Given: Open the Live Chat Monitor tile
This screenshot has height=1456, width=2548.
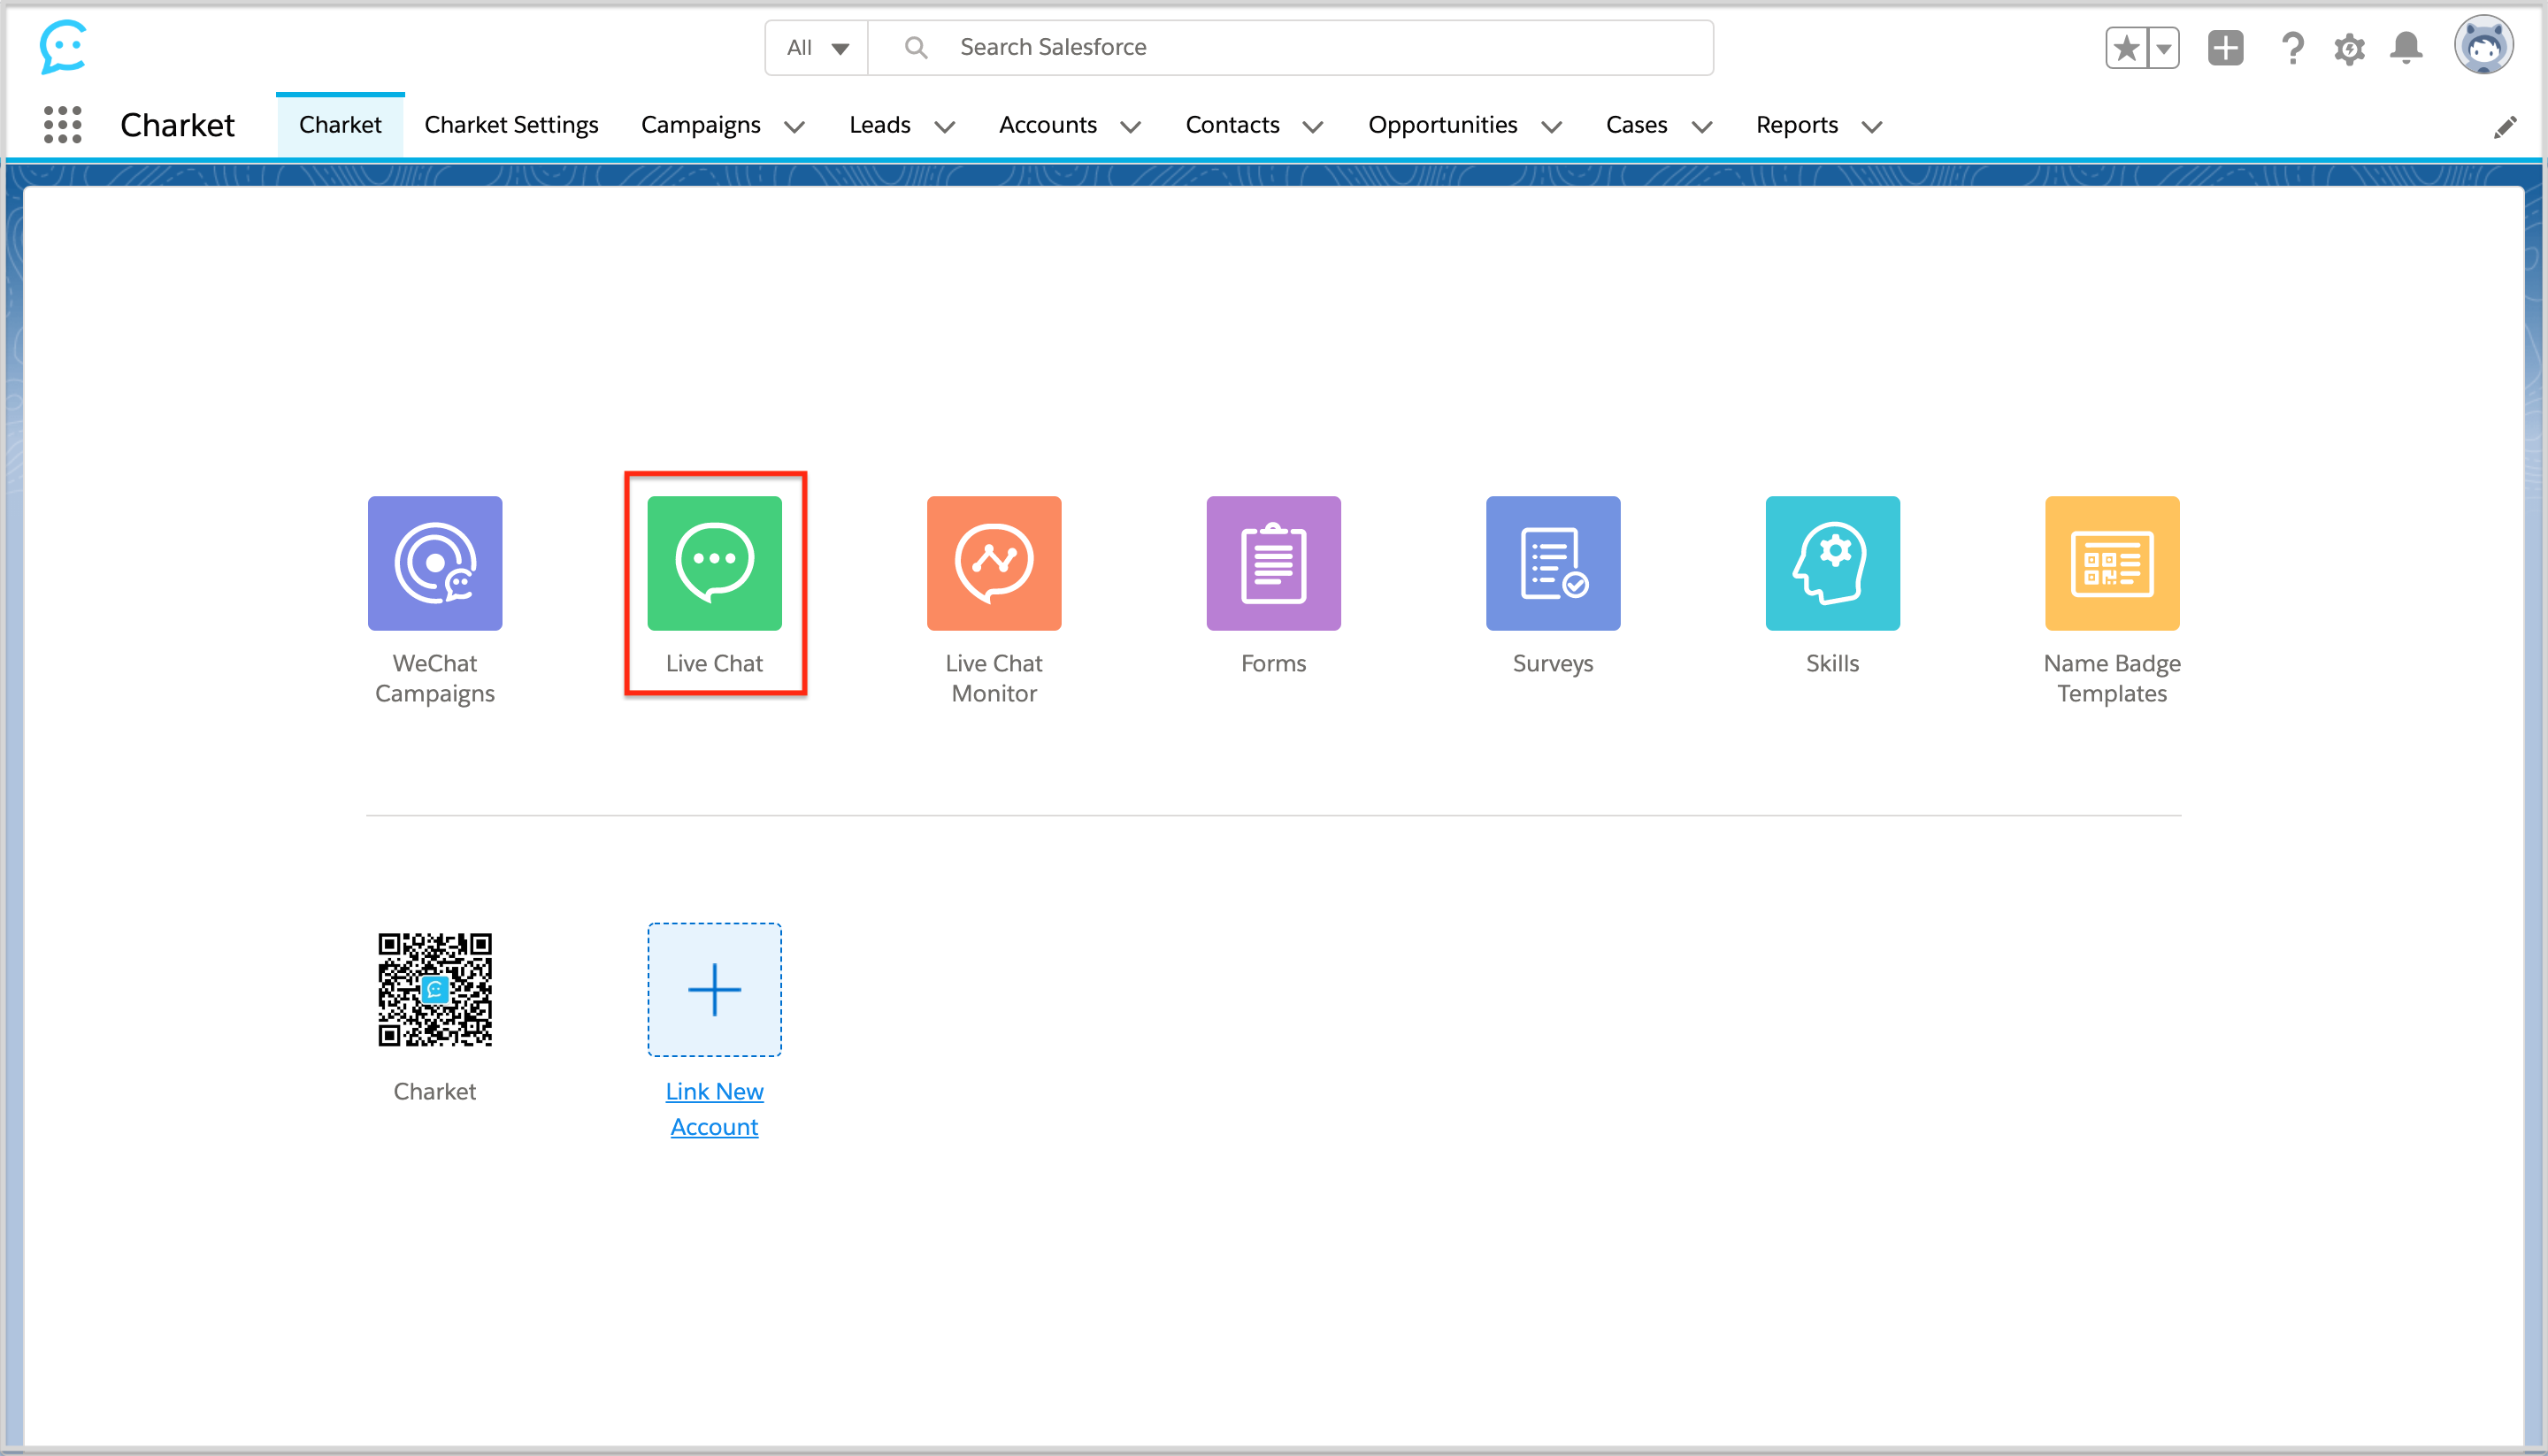Looking at the screenshot, I should point(994,563).
